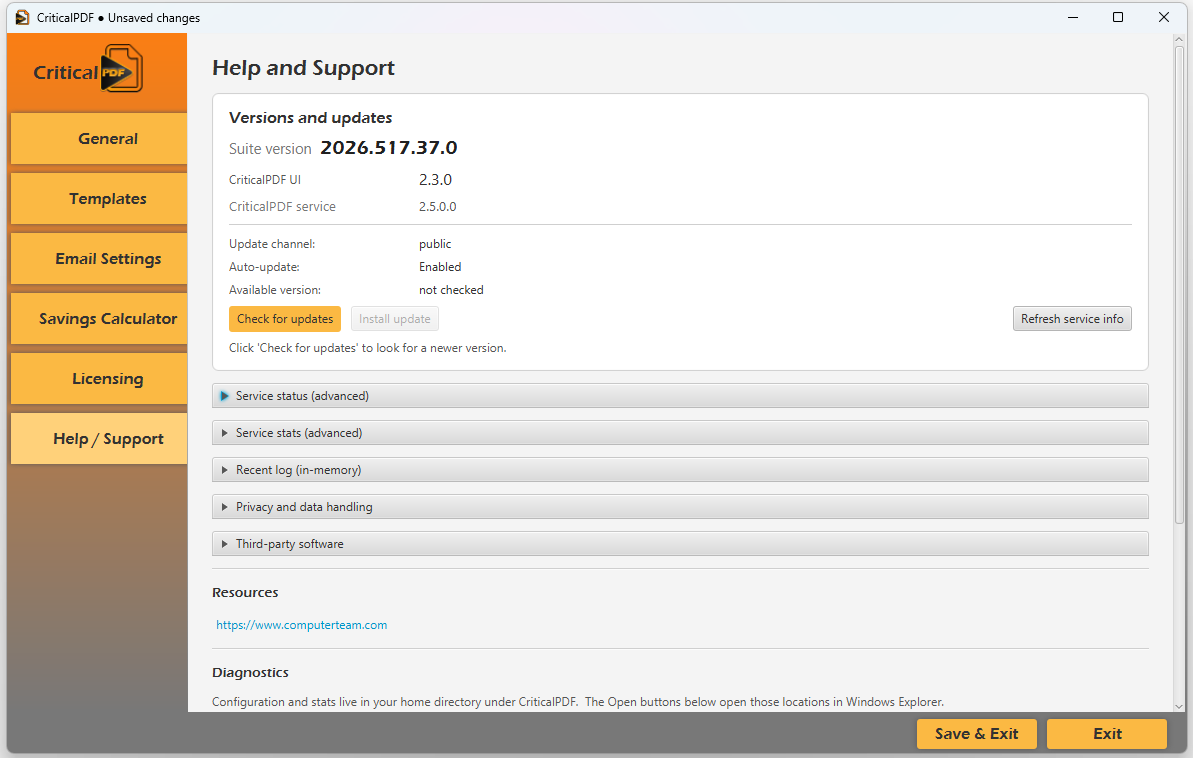Click the Resources heading
The width and height of the screenshot is (1193, 758).
click(x=245, y=592)
